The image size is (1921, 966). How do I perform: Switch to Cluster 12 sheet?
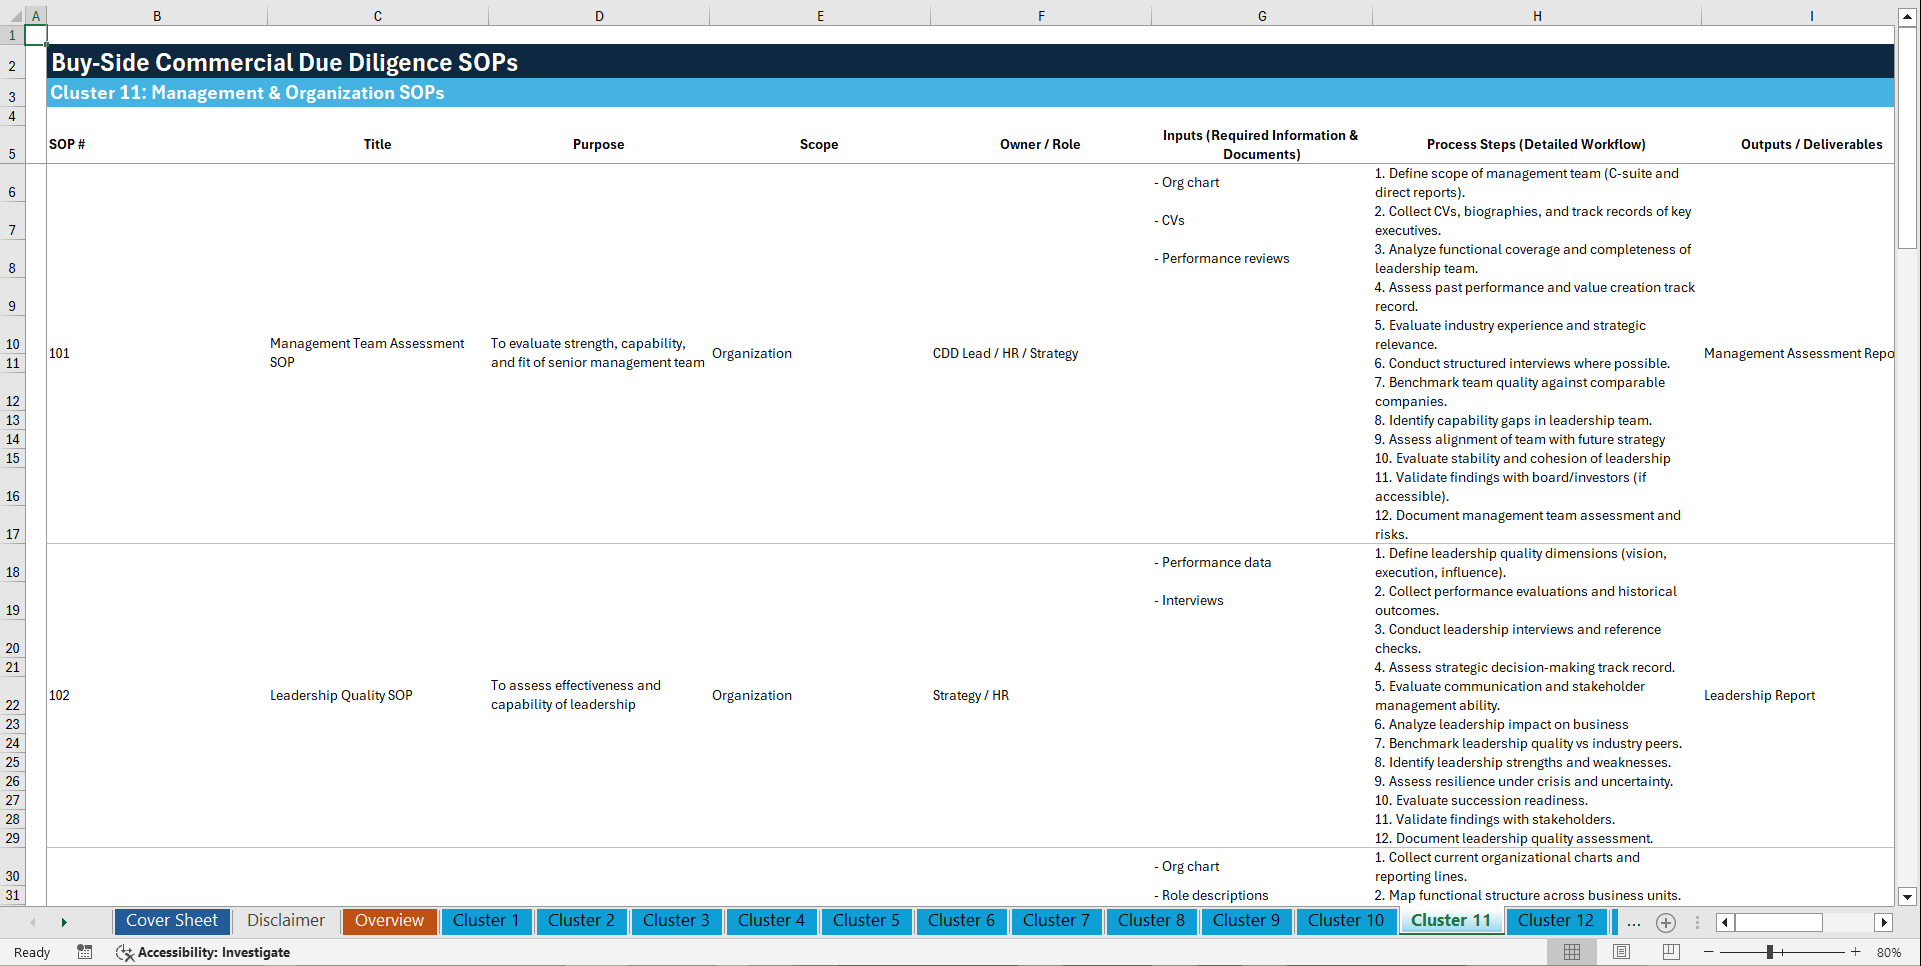coord(1556,921)
